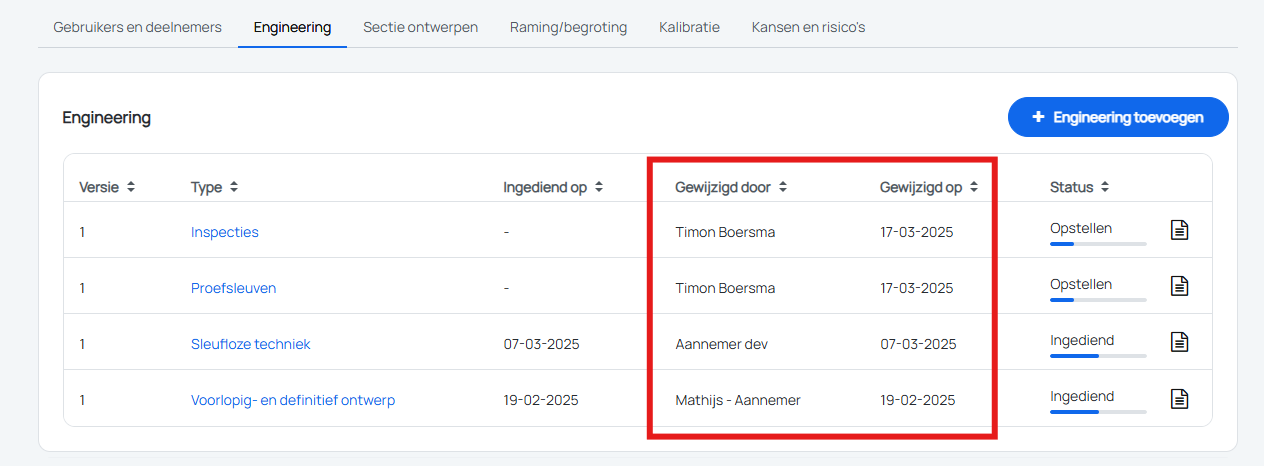Select the Kalibratie tab
Screen dimensions: 1264x466
coord(689,27)
